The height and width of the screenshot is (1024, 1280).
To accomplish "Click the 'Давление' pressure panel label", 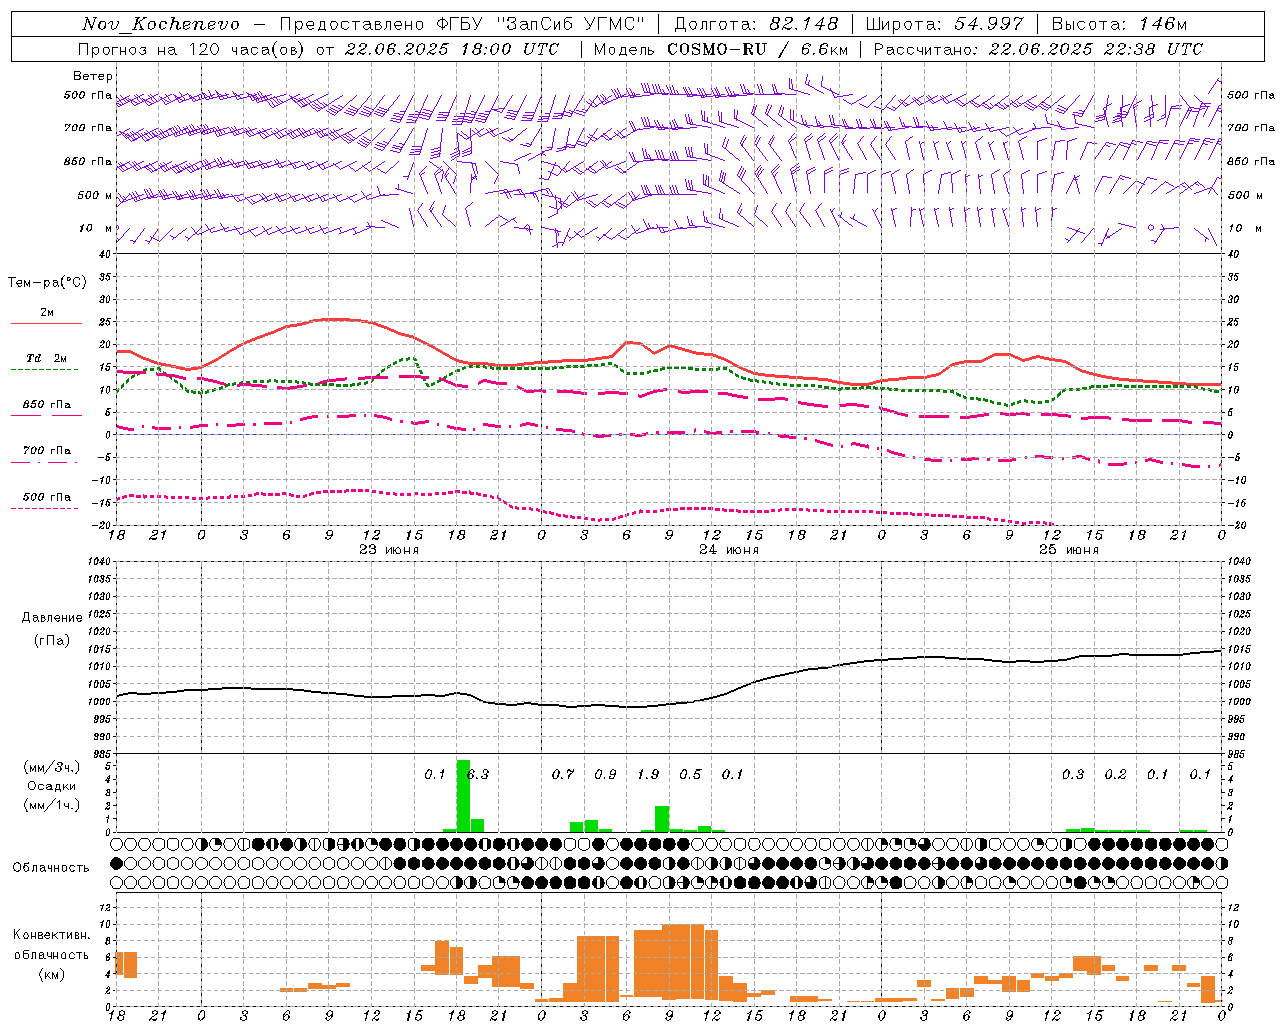I will pos(52,618).
